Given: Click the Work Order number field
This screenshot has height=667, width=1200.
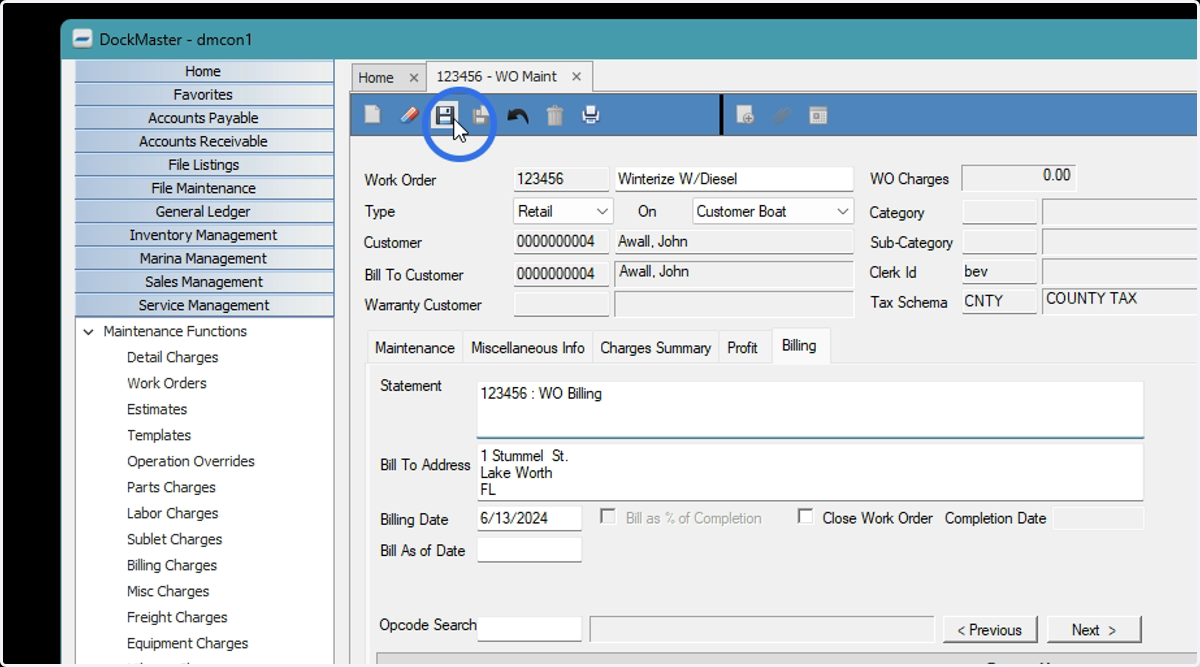Looking at the screenshot, I should click(561, 180).
